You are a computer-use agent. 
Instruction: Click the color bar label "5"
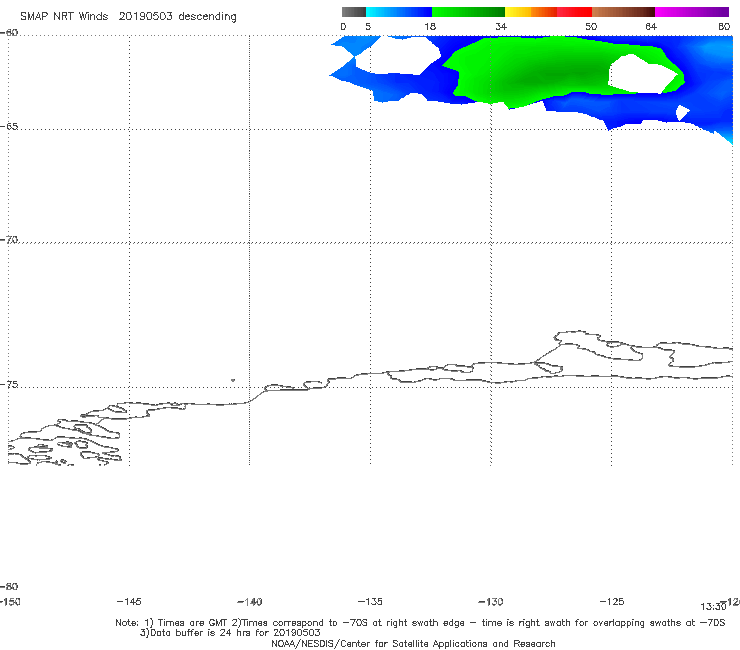click(368, 26)
